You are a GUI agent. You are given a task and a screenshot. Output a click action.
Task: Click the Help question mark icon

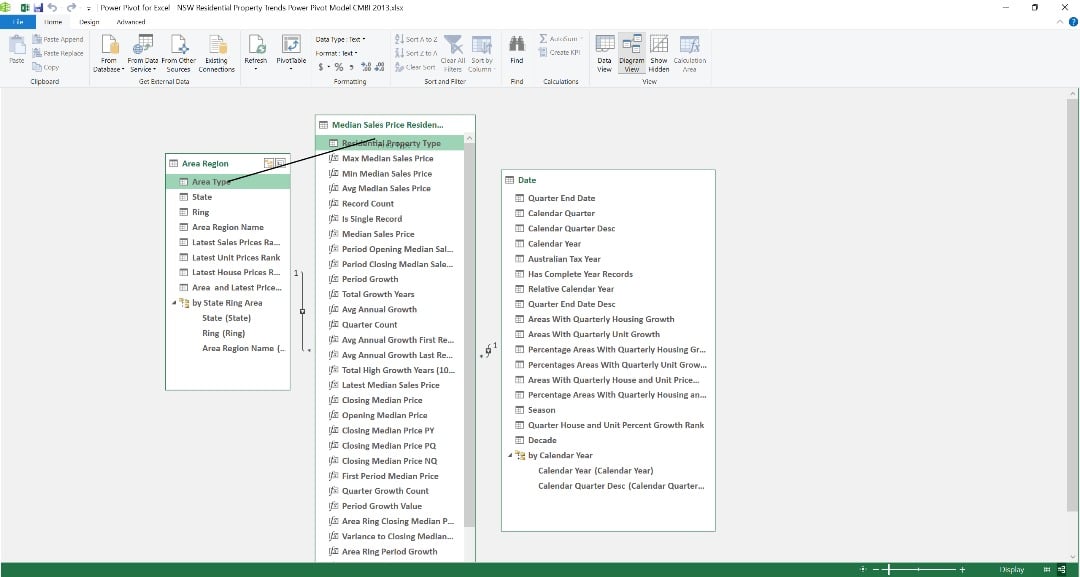tap(1073, 22)
